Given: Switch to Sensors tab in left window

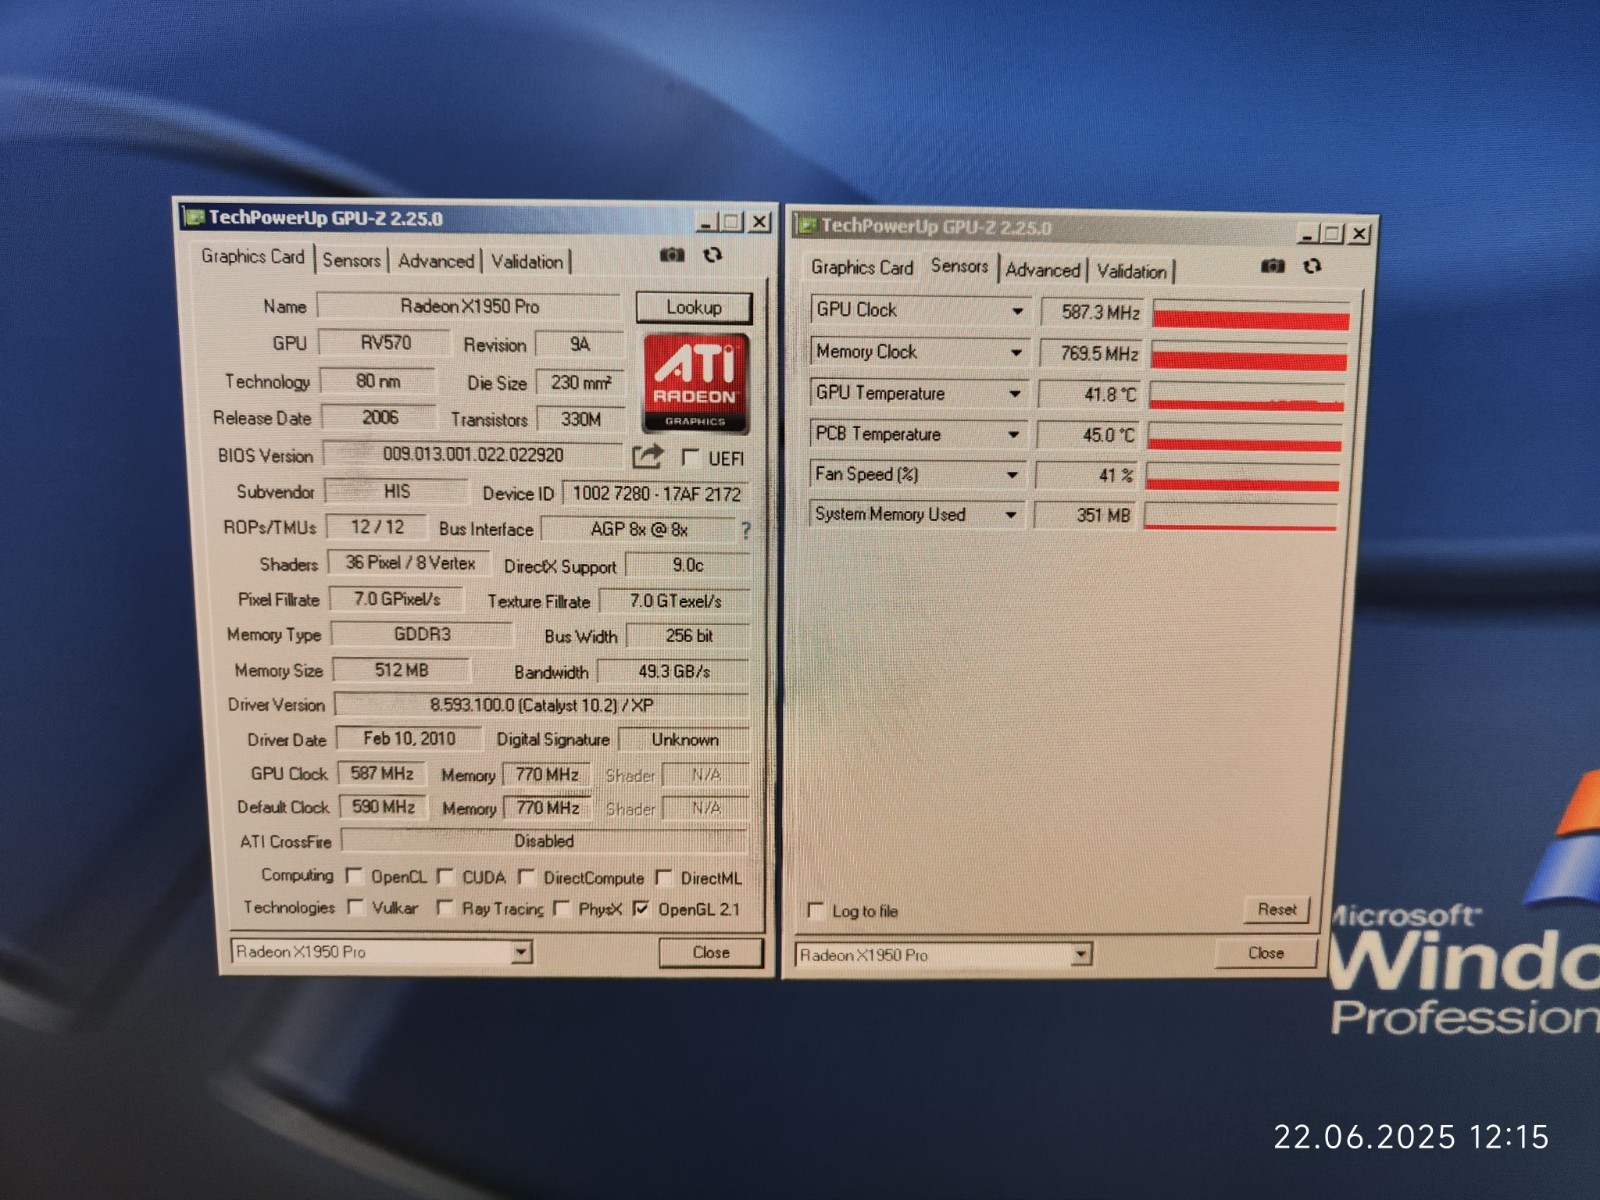Looking at the screenshot, I should pos(351,260).
